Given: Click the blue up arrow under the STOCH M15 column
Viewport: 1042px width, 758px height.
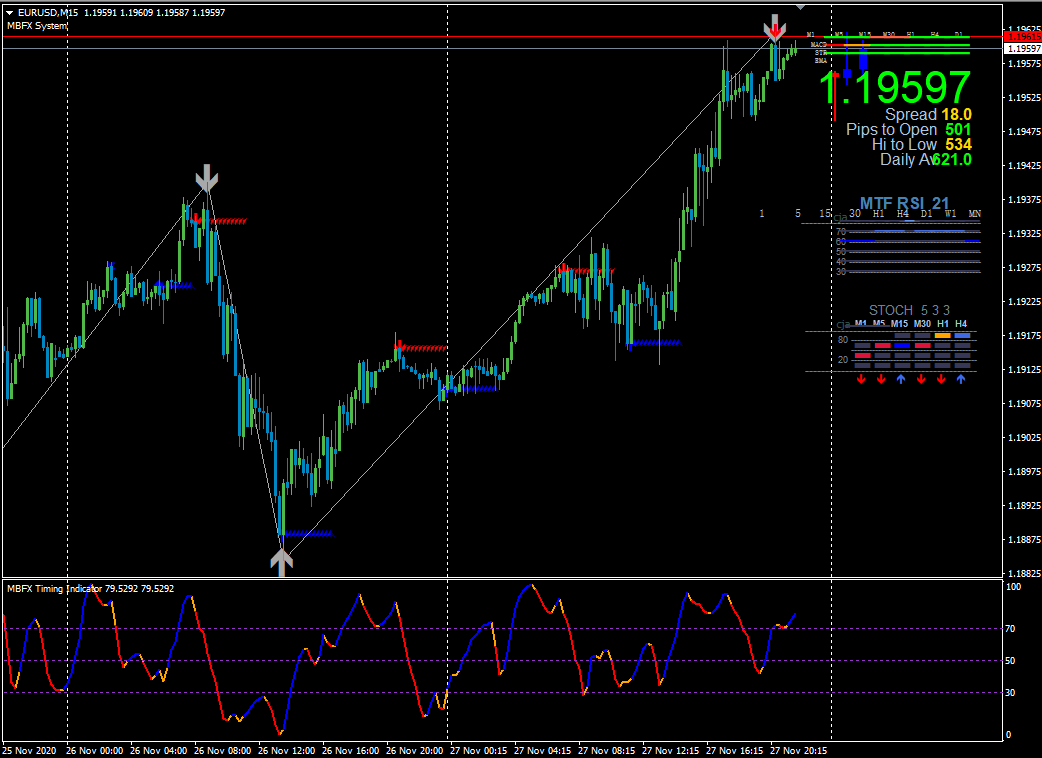Looking at the screenshot, I should tap(900, 379).
